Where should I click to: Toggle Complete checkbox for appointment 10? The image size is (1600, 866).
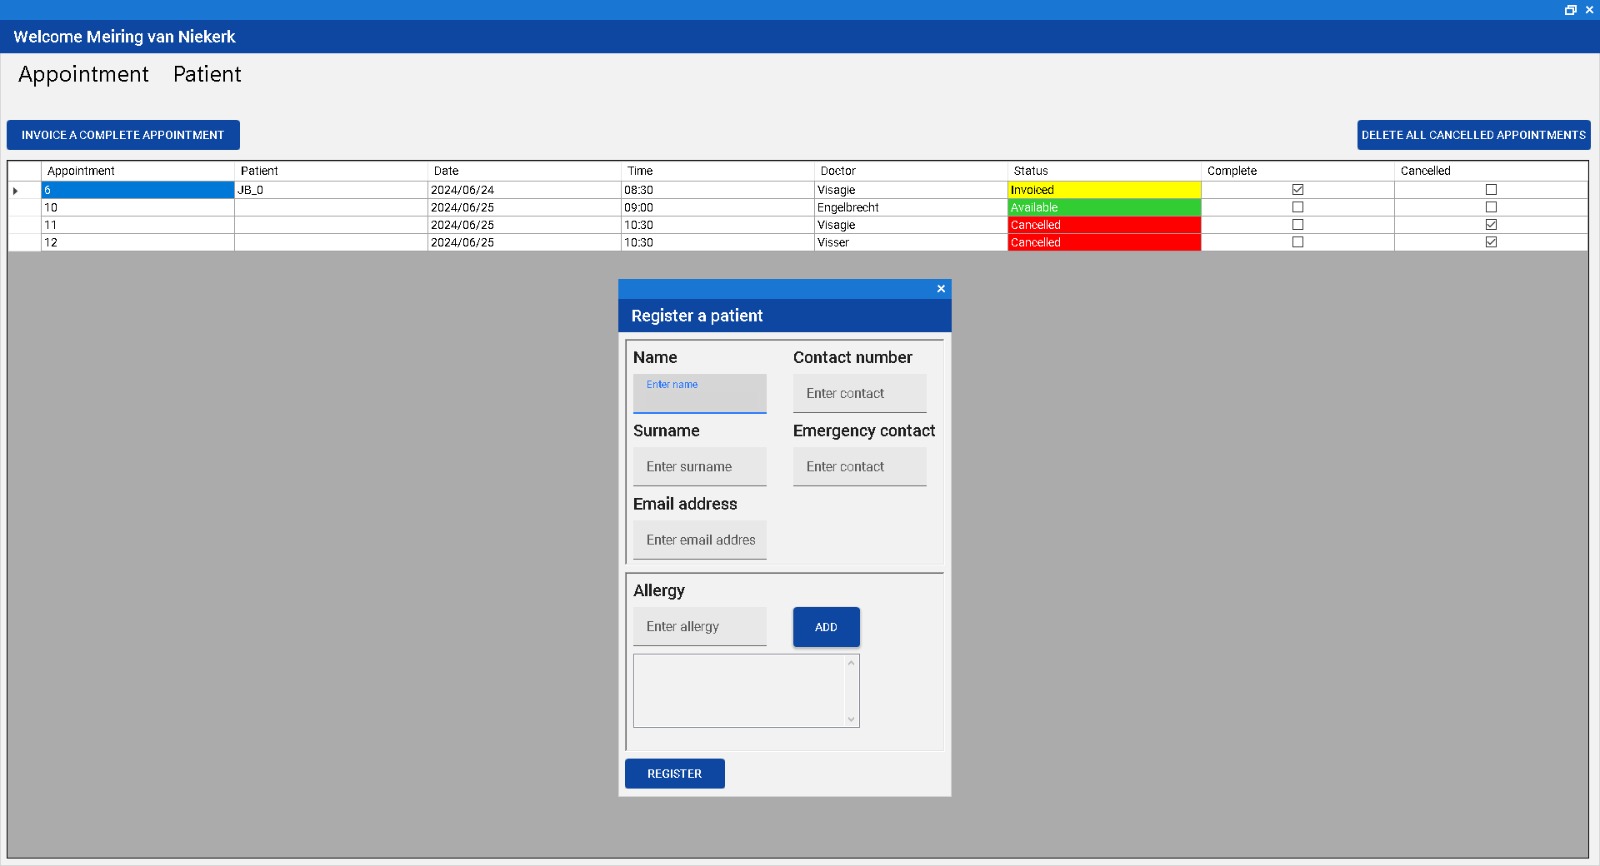point(1298,207)
